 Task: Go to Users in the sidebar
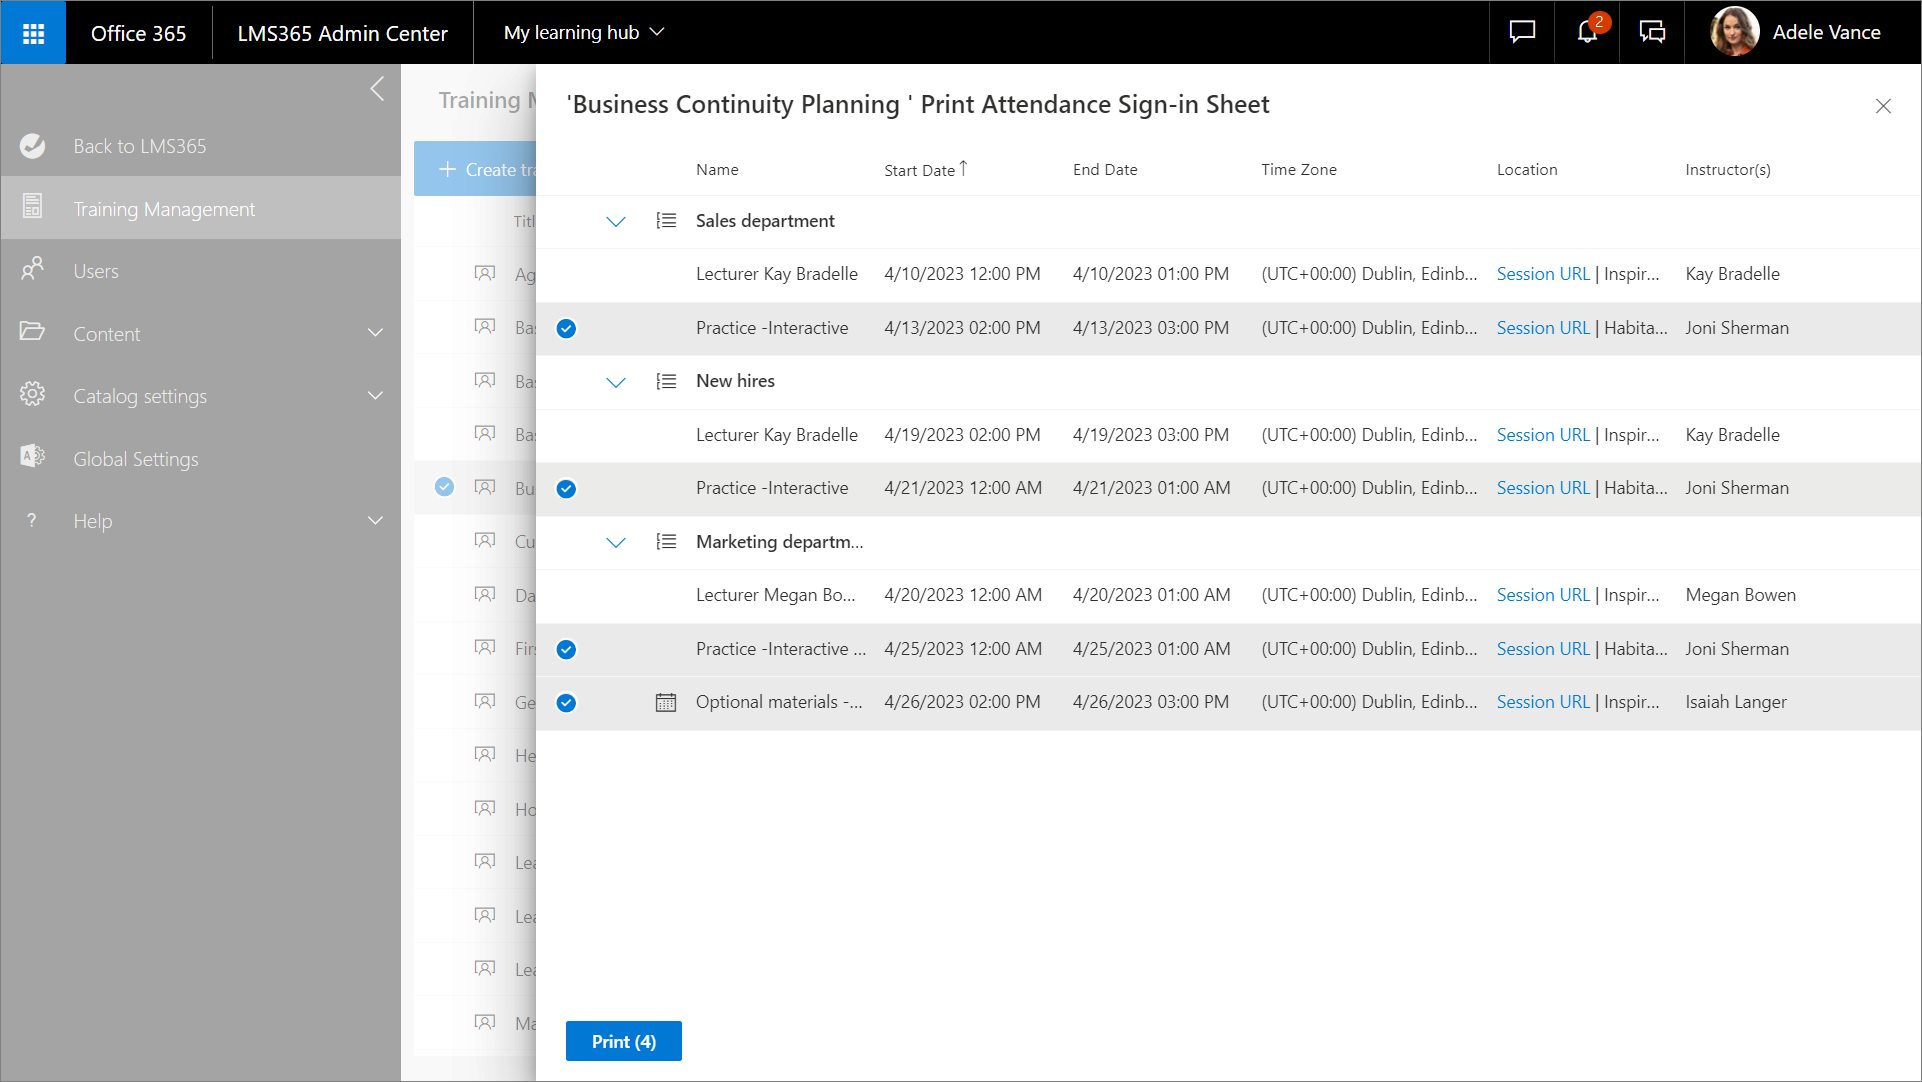tap(96, 271)
